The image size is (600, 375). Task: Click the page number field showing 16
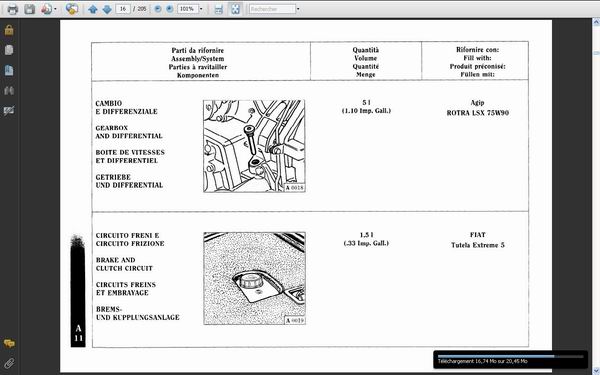123,9
